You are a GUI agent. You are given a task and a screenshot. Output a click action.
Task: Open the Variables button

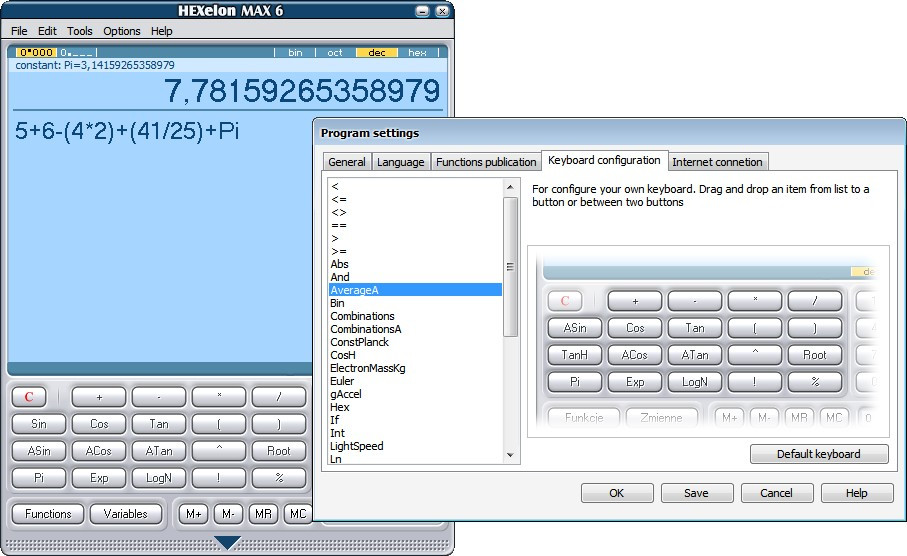(x=126, y=514)
